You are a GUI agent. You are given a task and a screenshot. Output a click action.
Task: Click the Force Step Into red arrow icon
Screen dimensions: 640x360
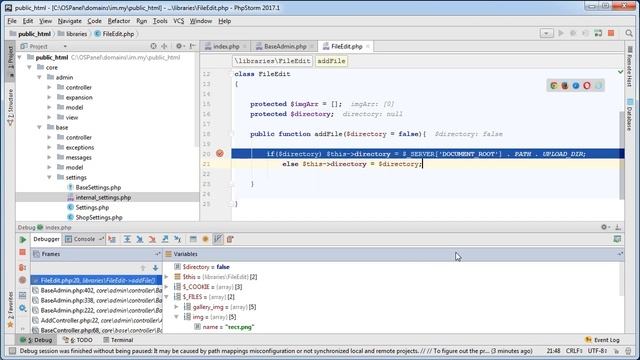152,240
